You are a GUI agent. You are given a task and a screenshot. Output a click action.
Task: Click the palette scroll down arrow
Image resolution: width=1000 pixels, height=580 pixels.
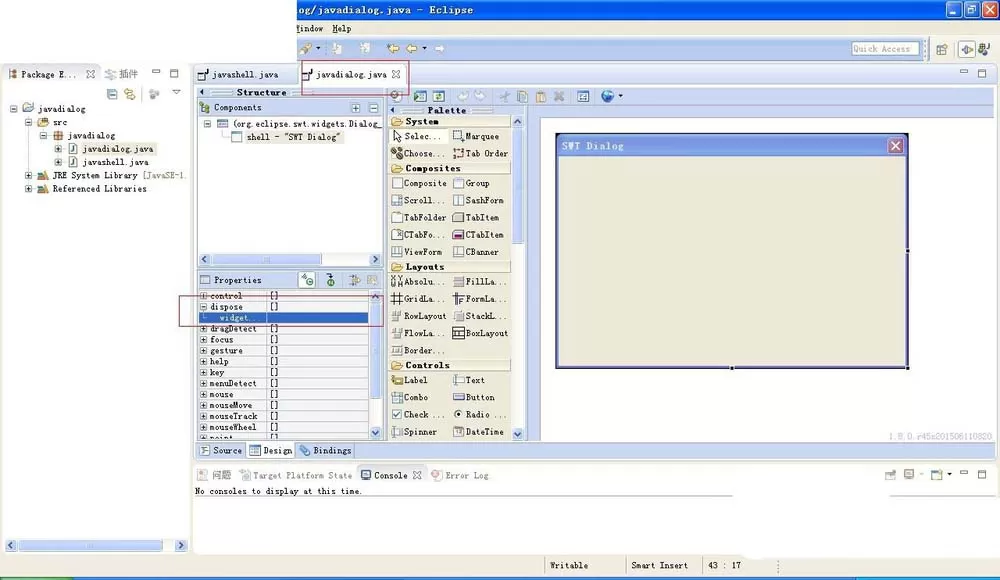click(517, 433)
